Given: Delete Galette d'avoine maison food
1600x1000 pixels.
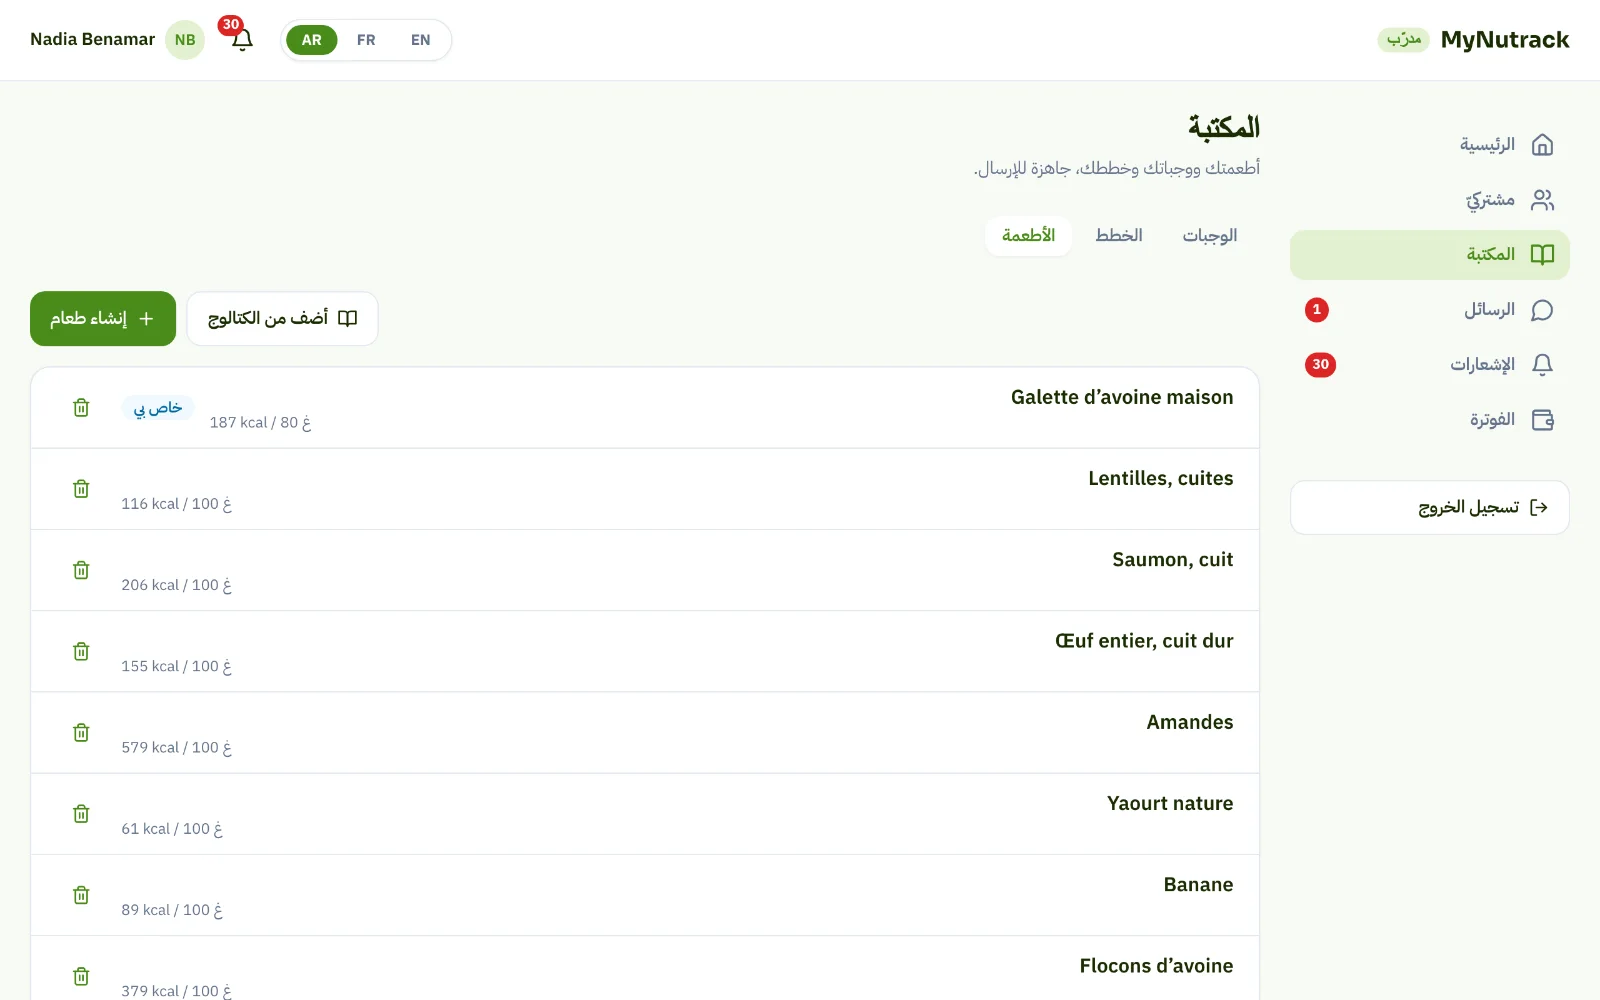Looking at the screenshot, I should [x=81, y=408].
